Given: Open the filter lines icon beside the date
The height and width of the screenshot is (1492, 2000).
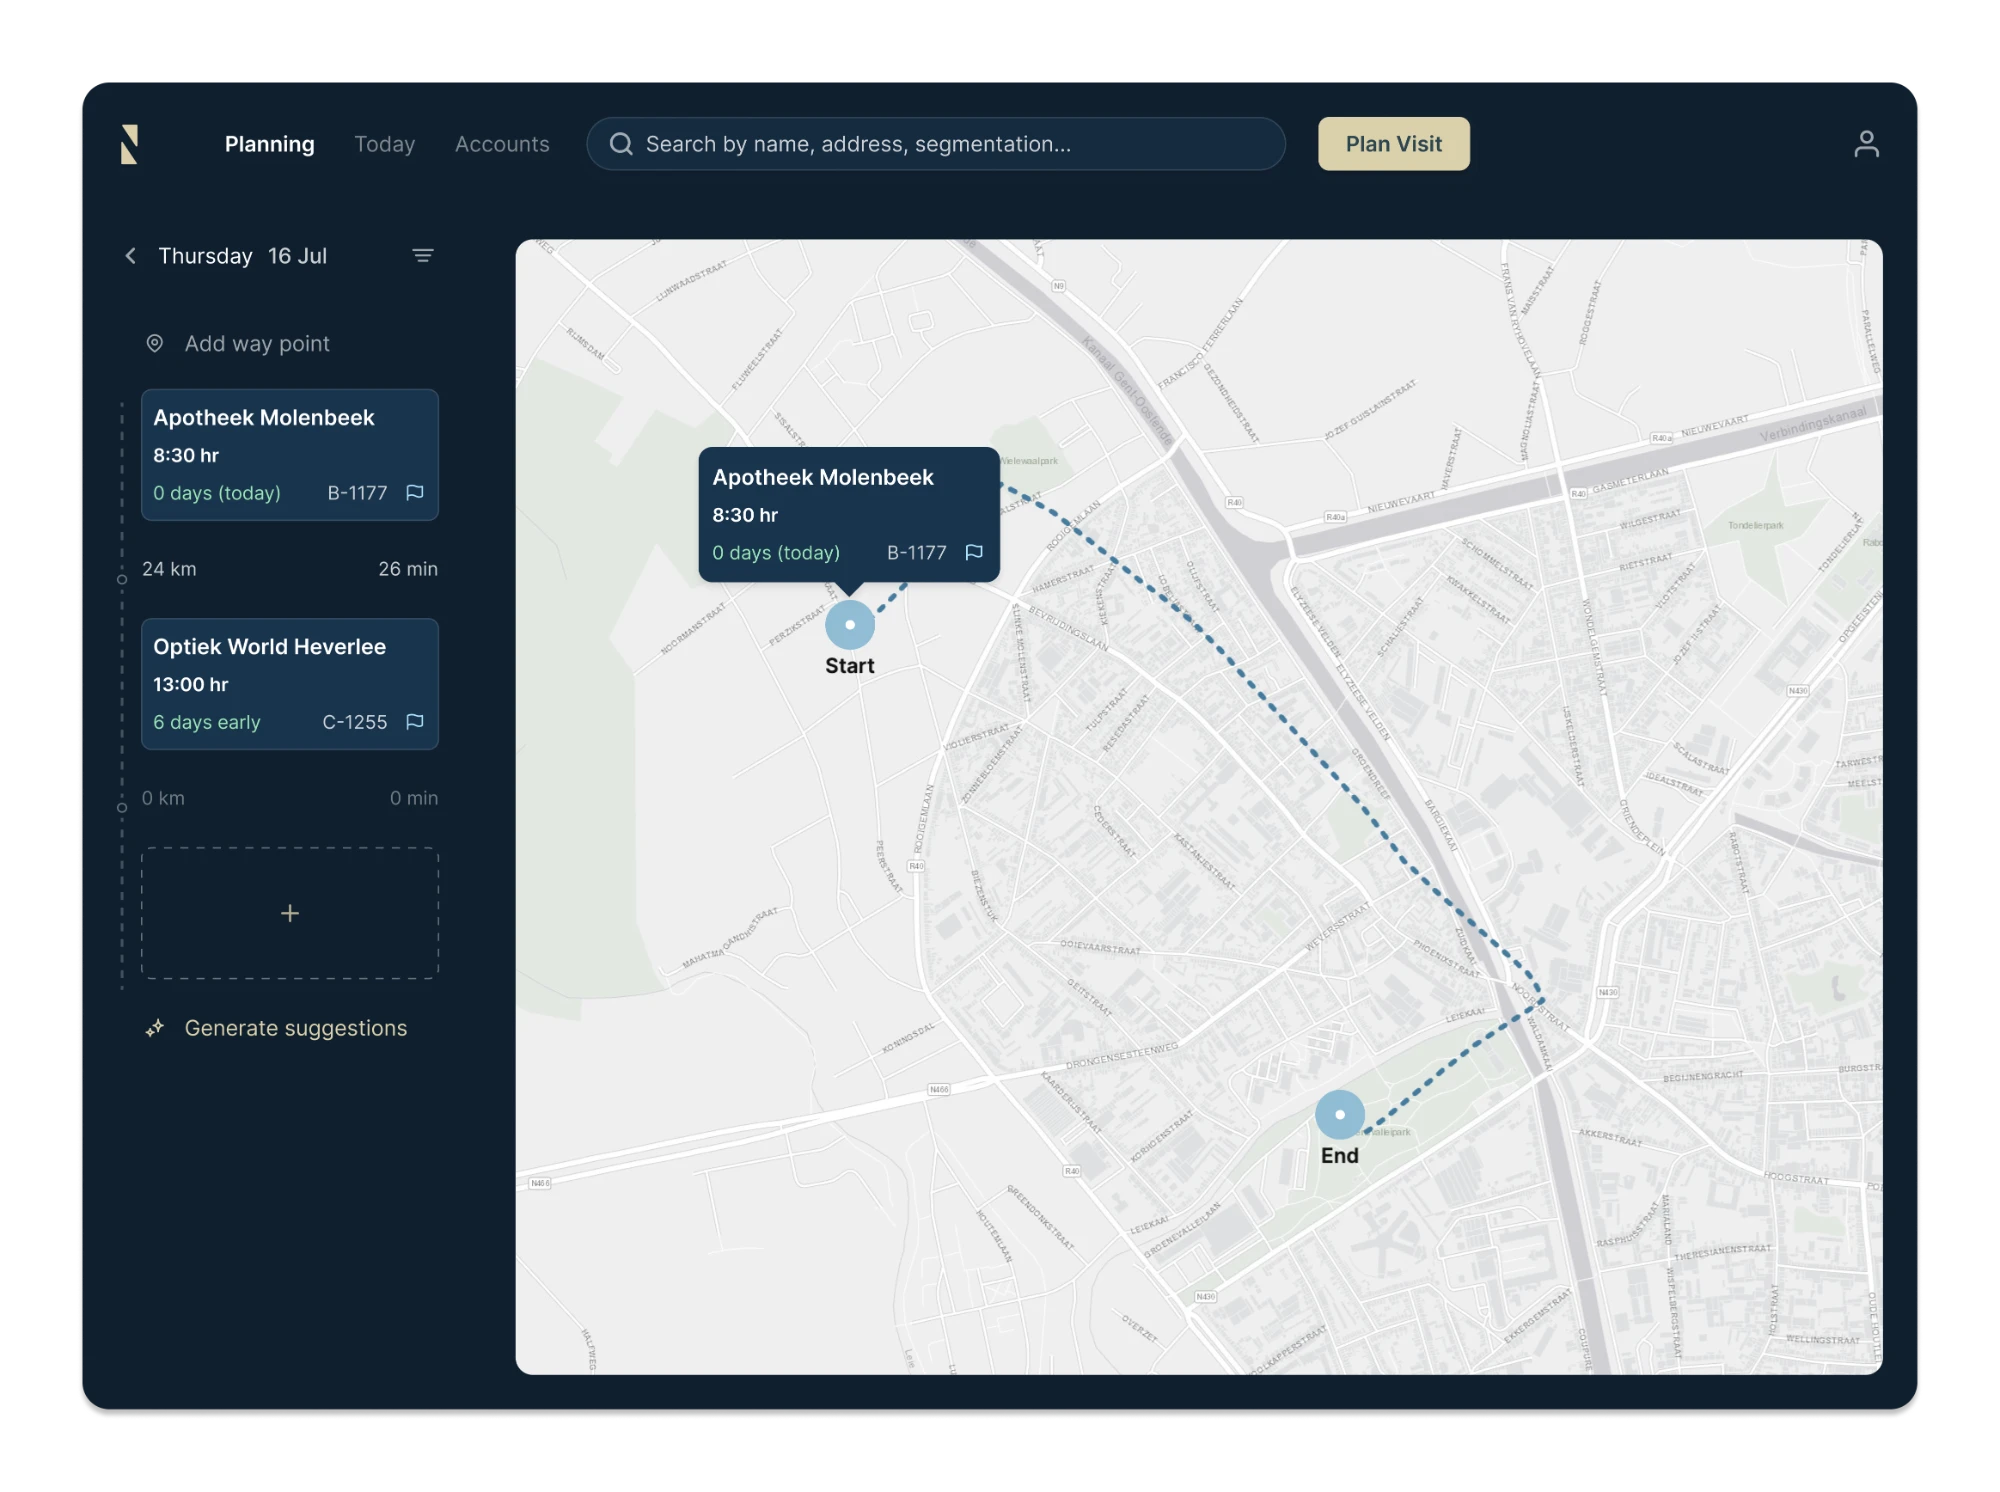Looking at the screenshot, I should tap(423, 256).
